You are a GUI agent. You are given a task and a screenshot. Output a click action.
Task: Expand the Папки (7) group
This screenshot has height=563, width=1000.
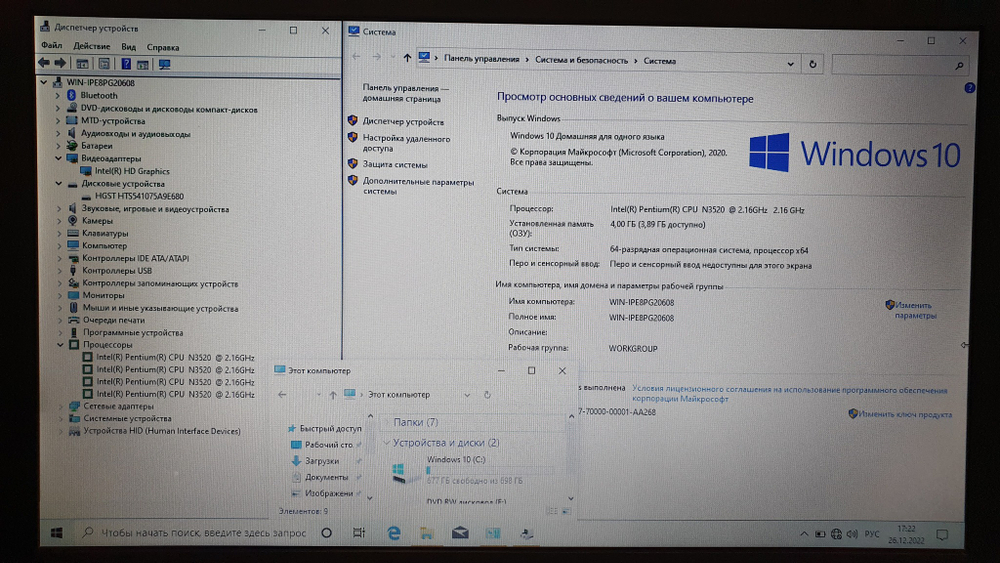(386, 422)
